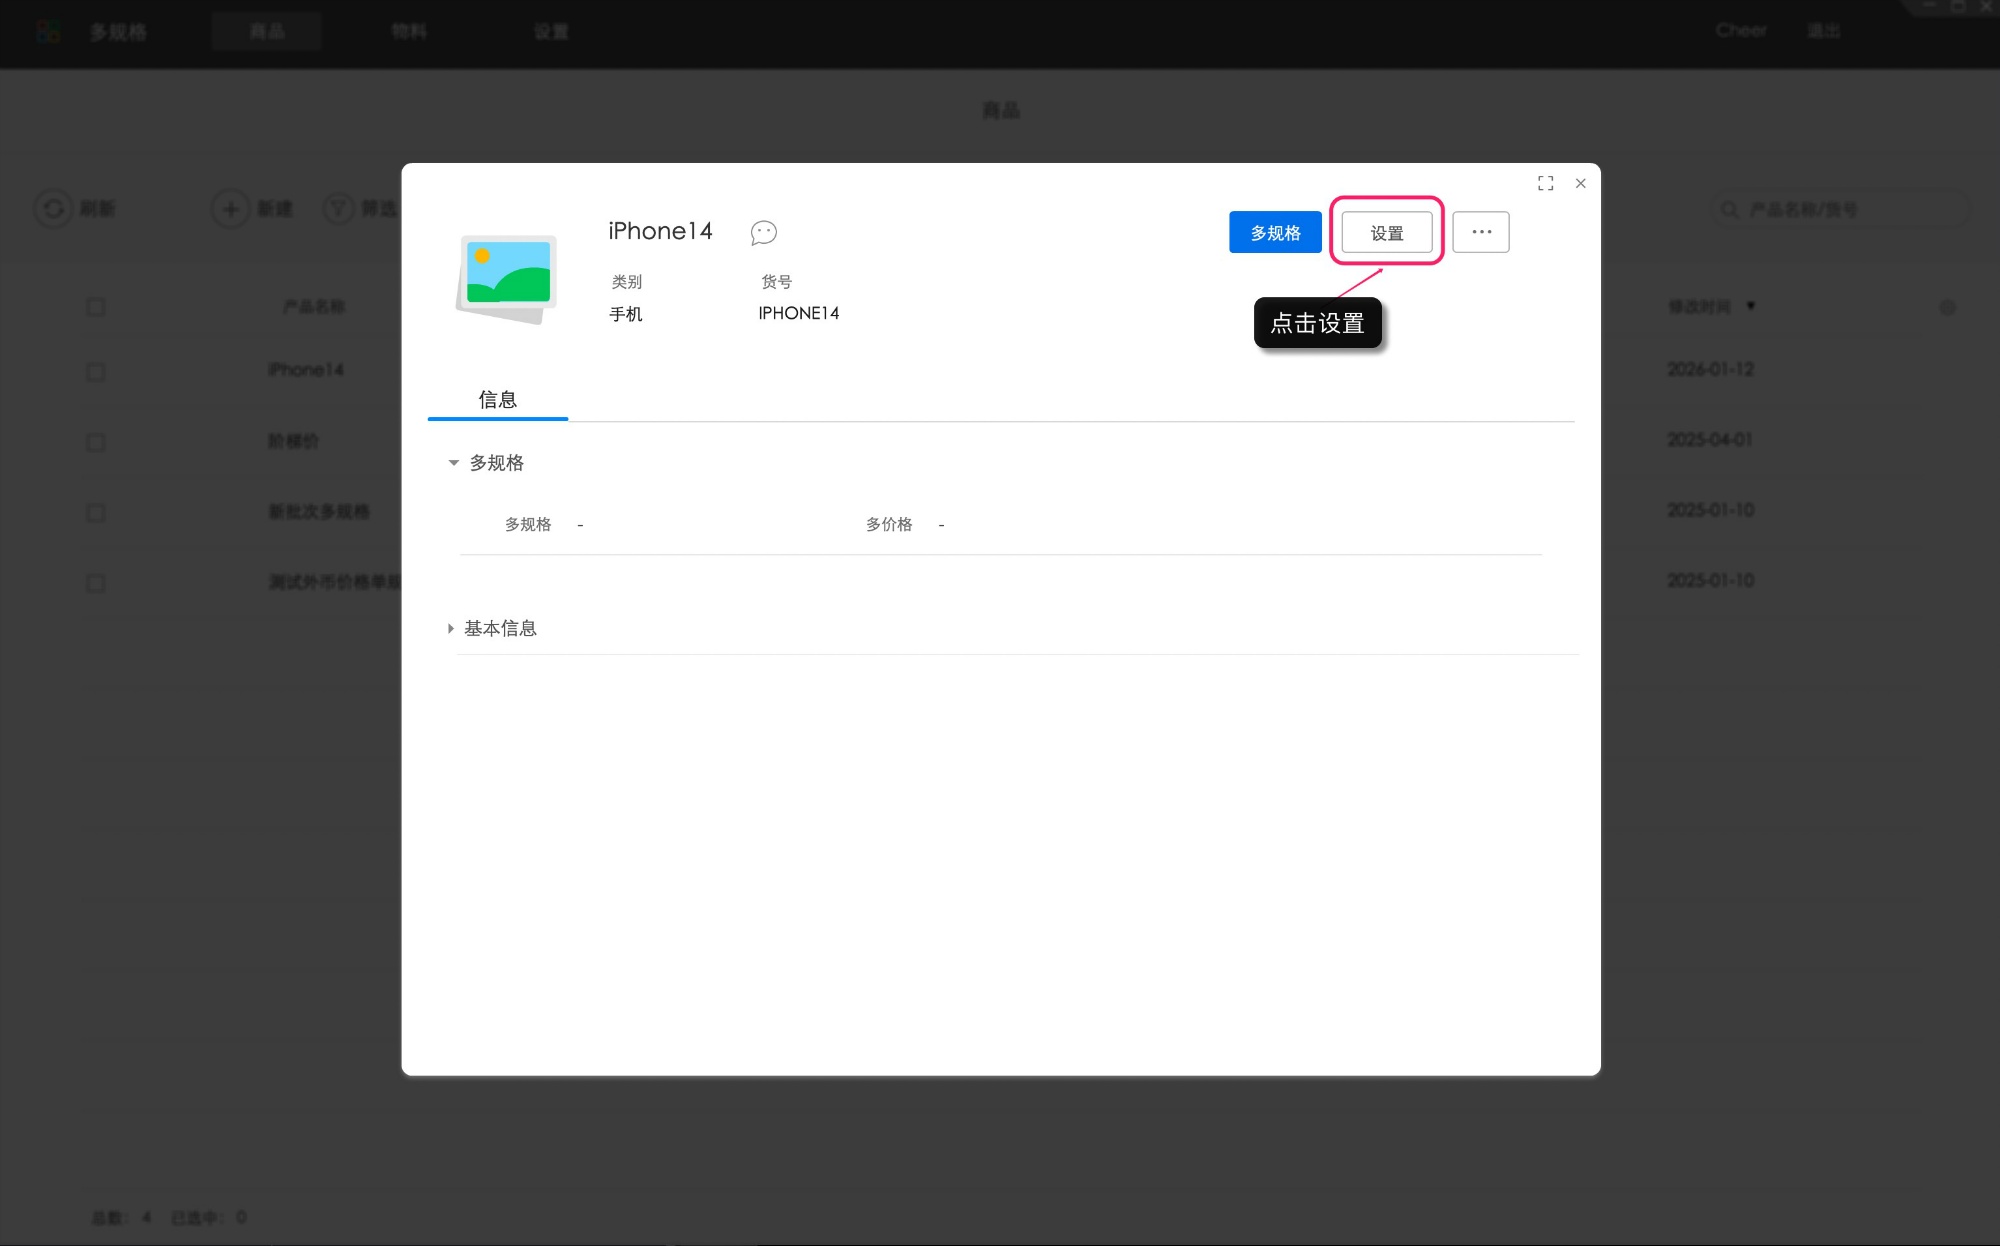Viewport: 2000px width, 1246px height.
Task: Open the 设置 item in the top navigation
Action: point(551,31)
